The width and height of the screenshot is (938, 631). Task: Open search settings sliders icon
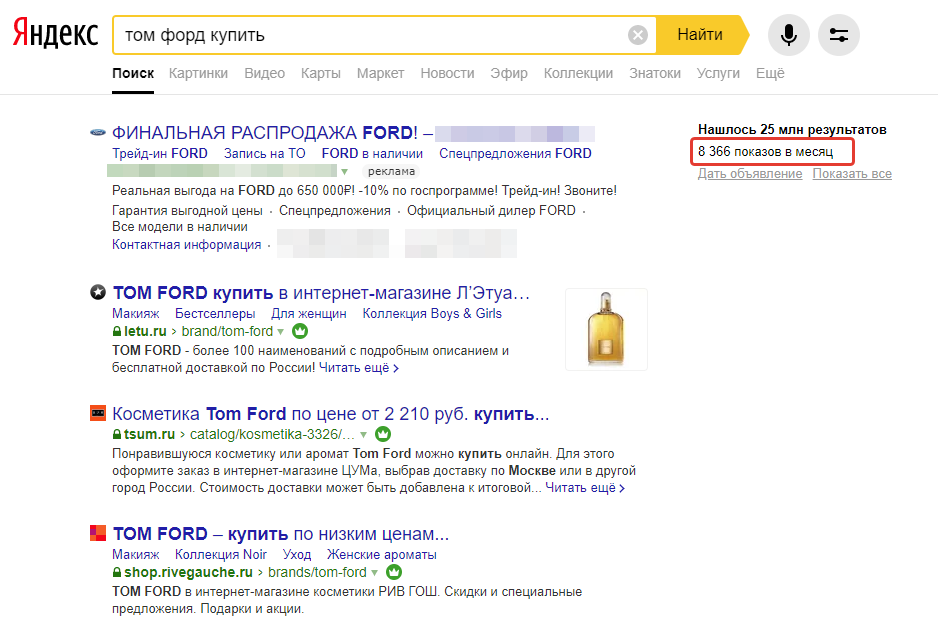pyautogui.click(x=839, y=35)
